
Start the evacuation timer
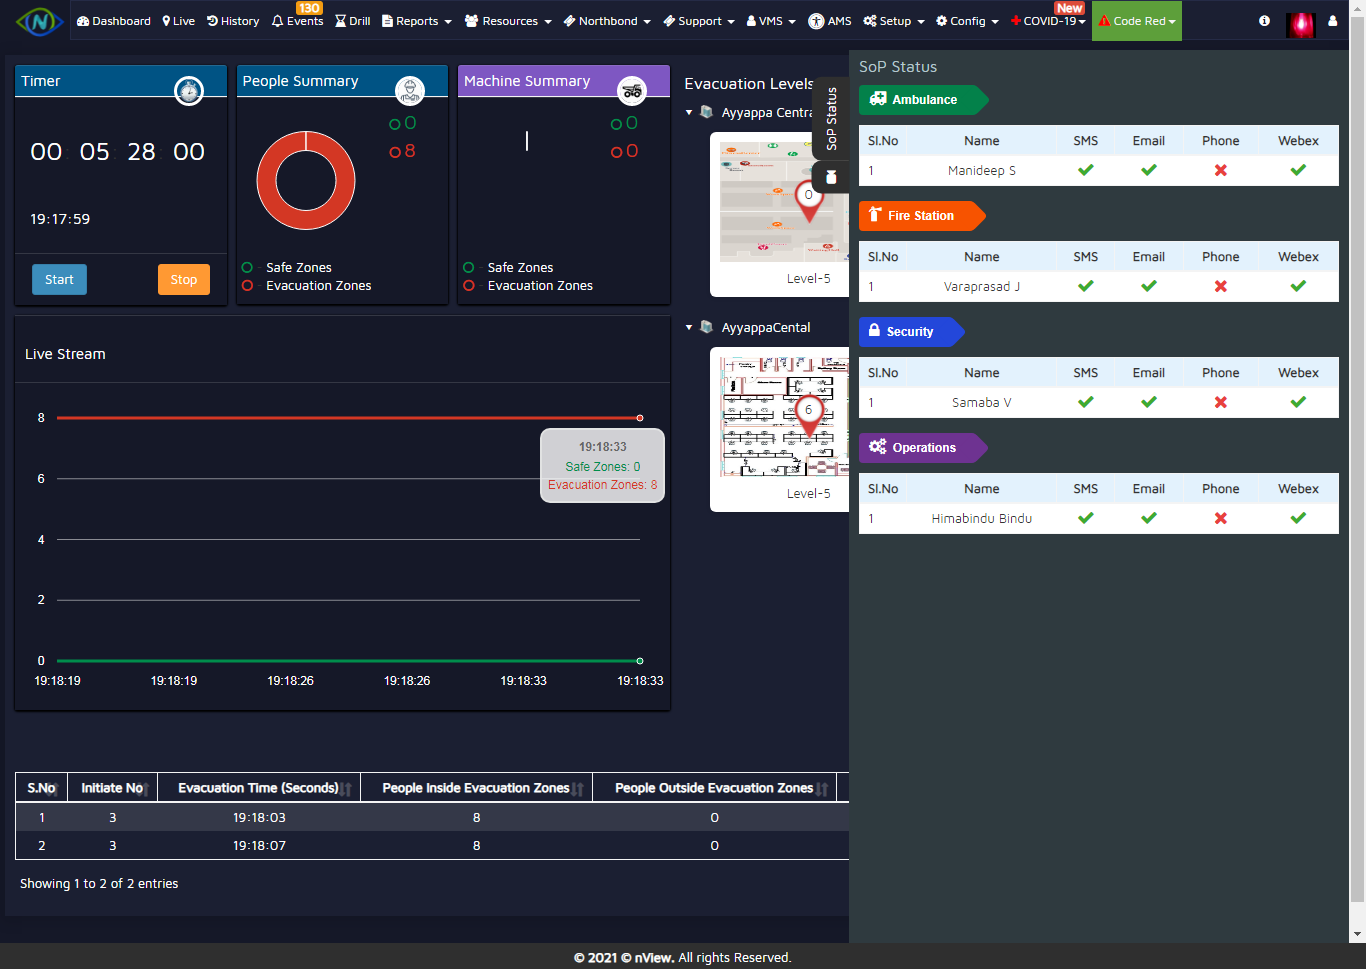[59, 280]
